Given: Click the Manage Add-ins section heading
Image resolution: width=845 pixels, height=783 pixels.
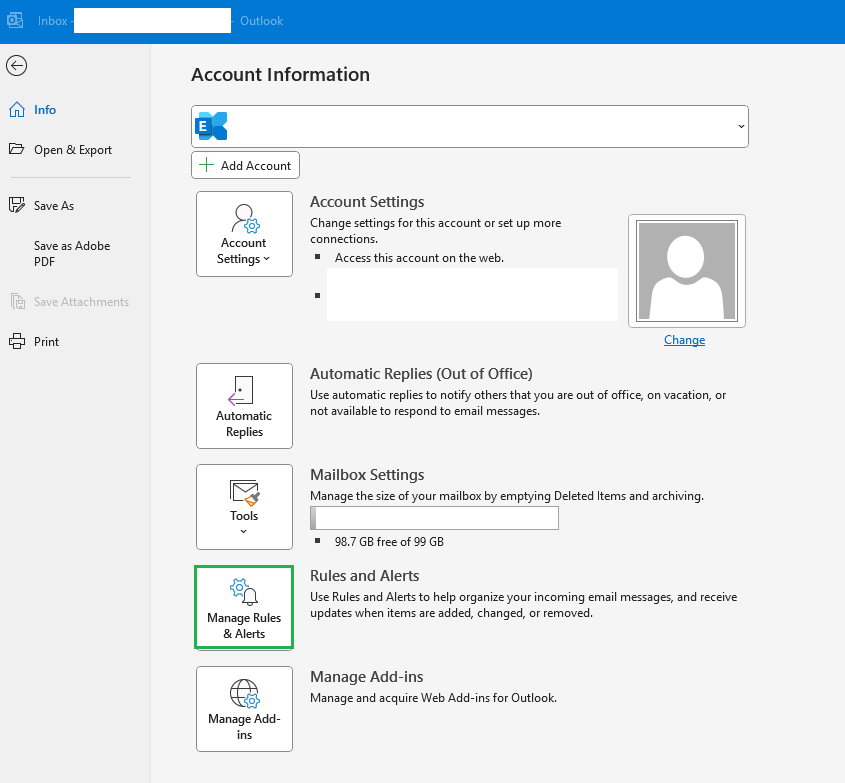Looking at the screenshot, I should pos(366,677).
